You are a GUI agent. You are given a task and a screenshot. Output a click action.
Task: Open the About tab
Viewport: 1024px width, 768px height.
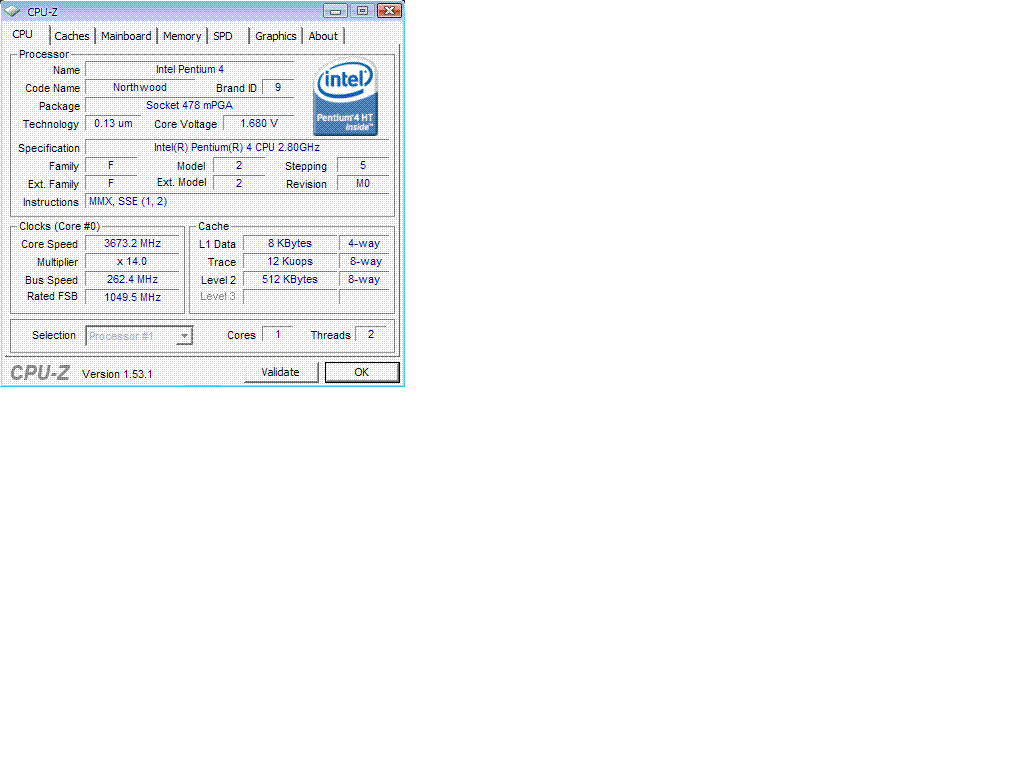click(323, 36)
